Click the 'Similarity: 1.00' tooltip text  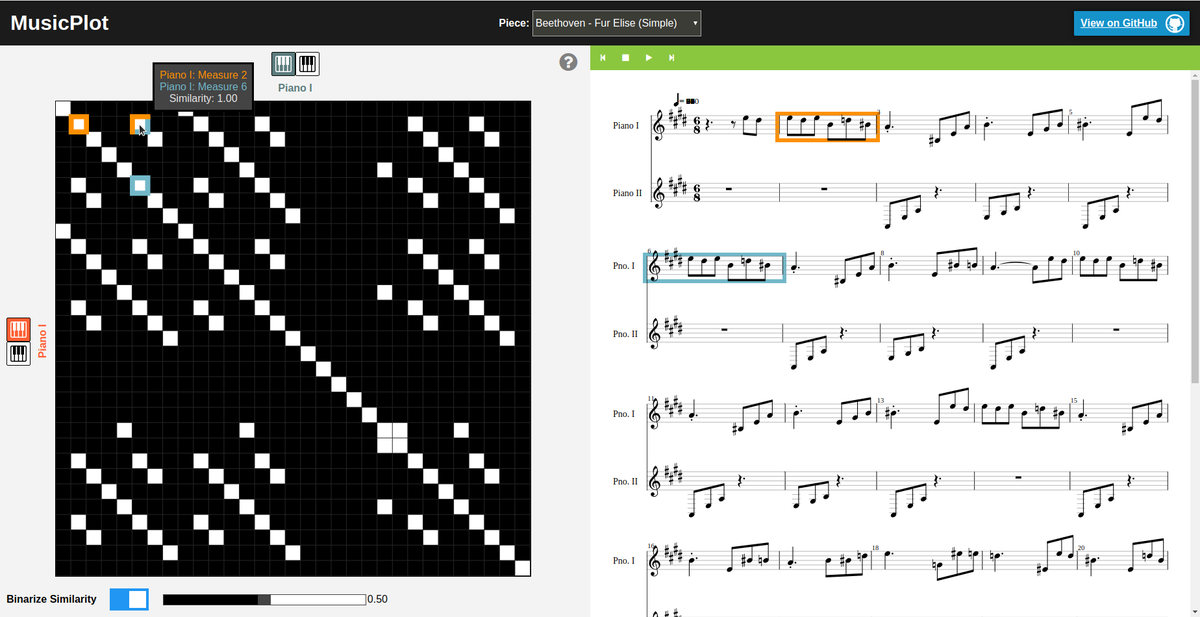tap(203, 99)
